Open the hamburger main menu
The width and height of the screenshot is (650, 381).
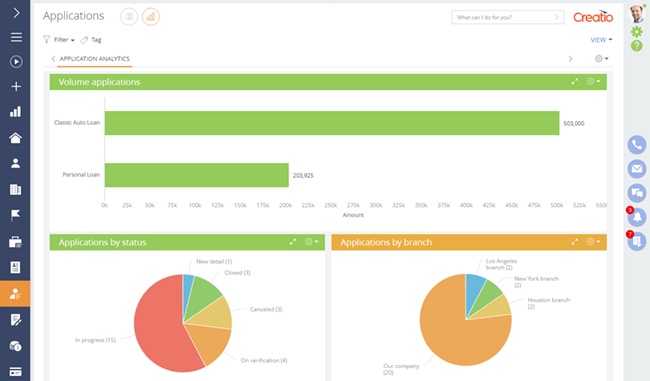pyautogui.click(x=16, y=37)
